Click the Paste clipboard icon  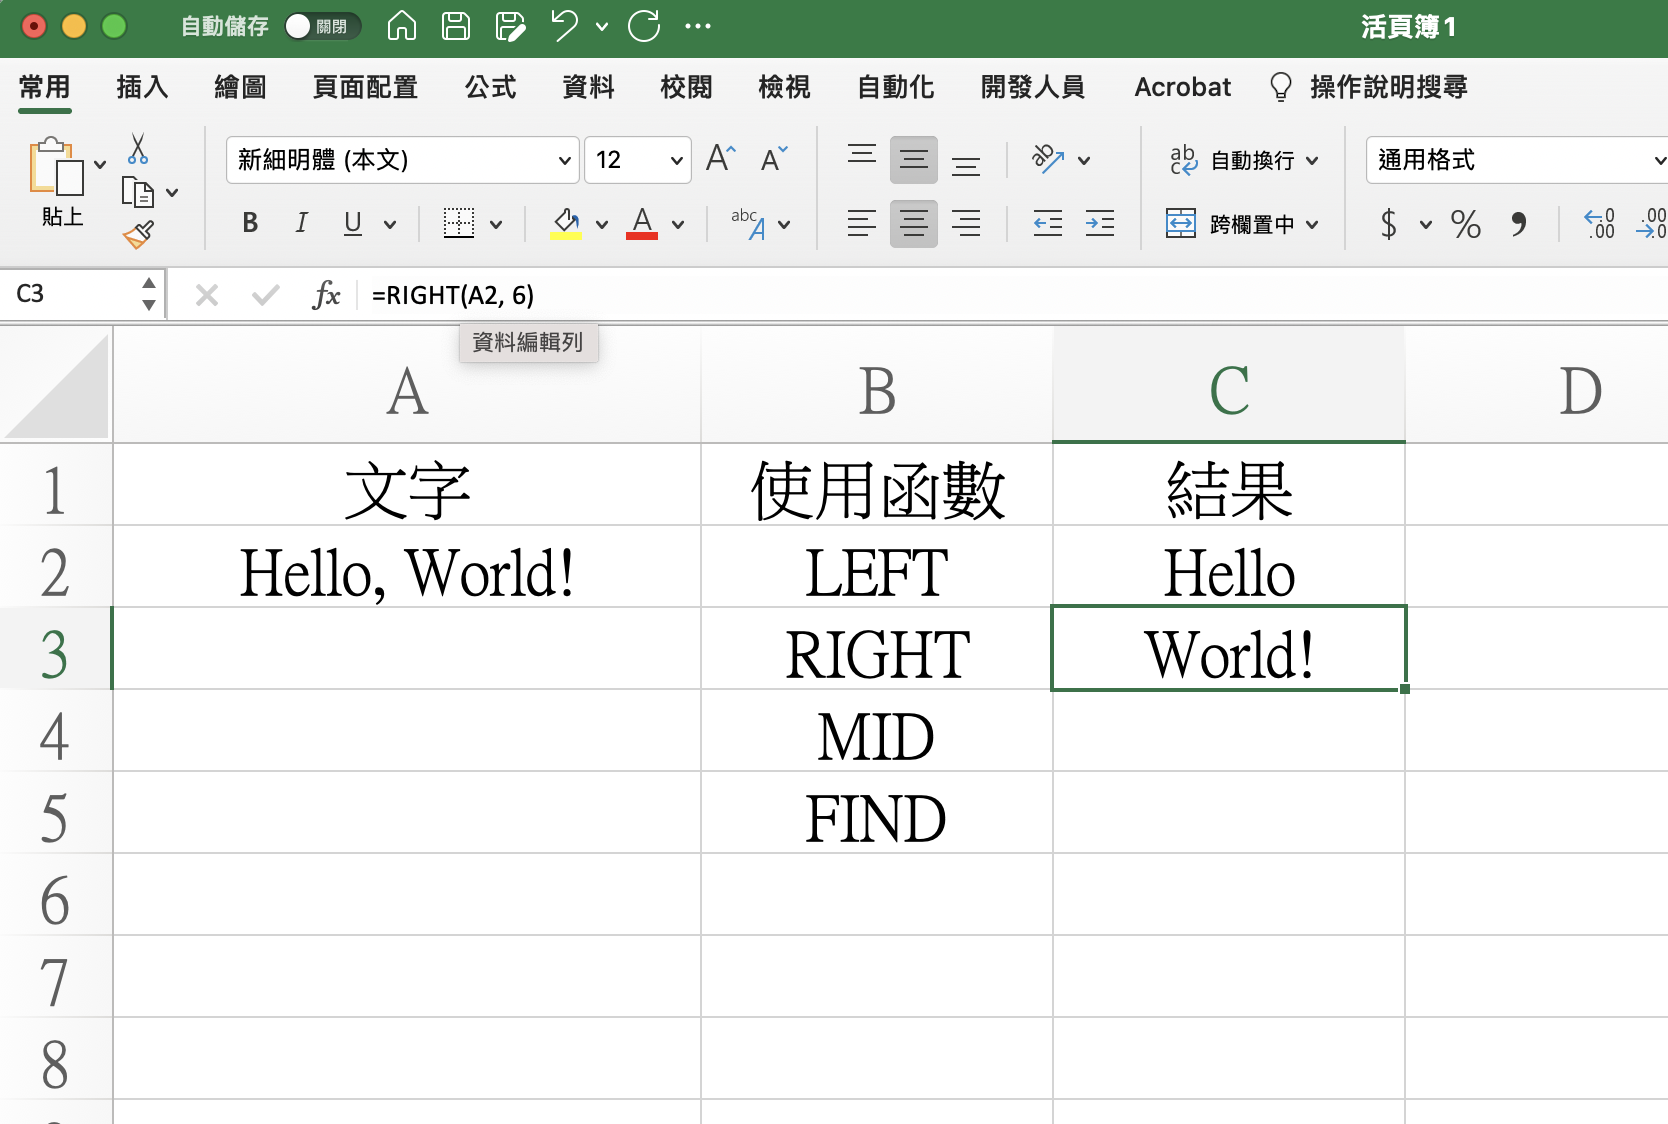56,166
